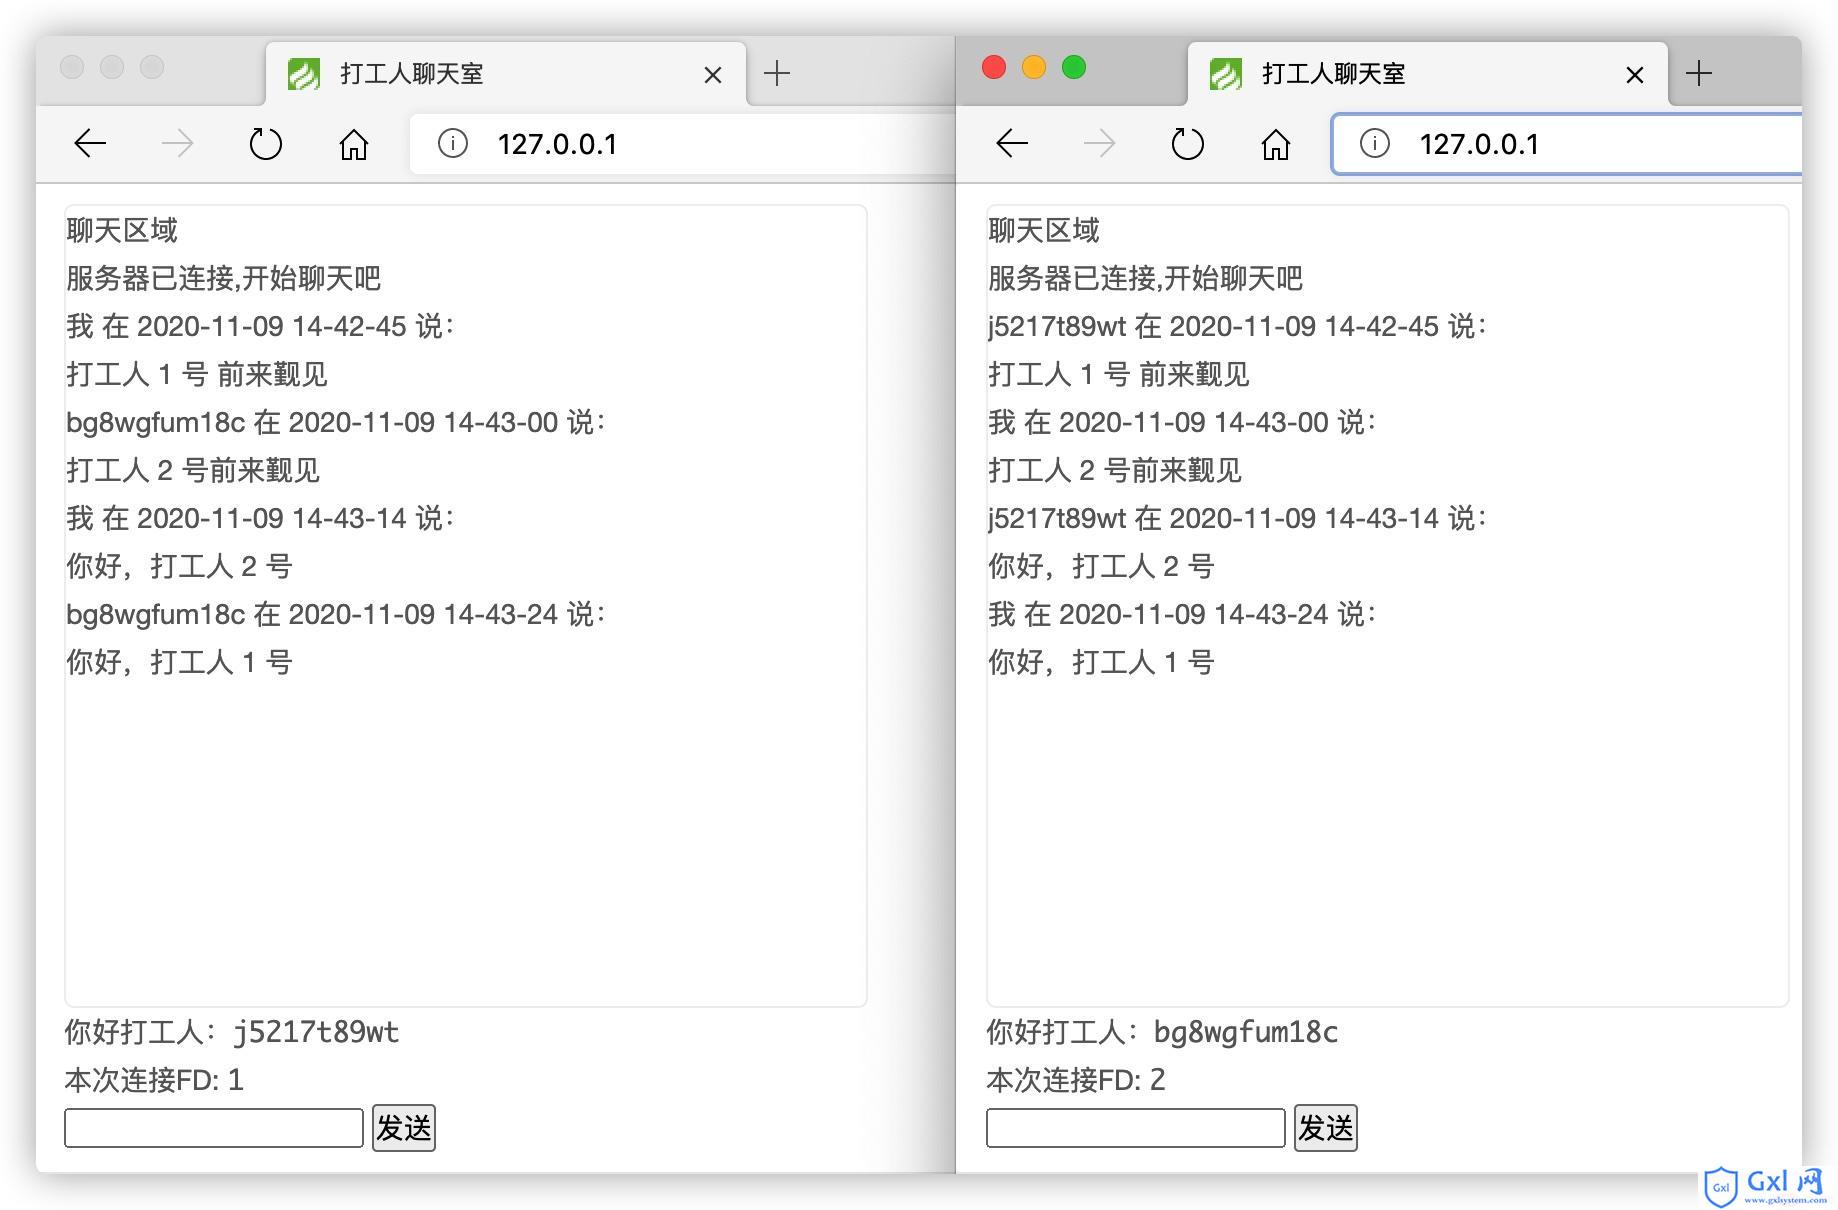Image resolution: width=1838 pixels, height=1210 pixels.
Task: Click bg8wgfum18c 14-43-00 header in the left window
Action: click(336, 423)
